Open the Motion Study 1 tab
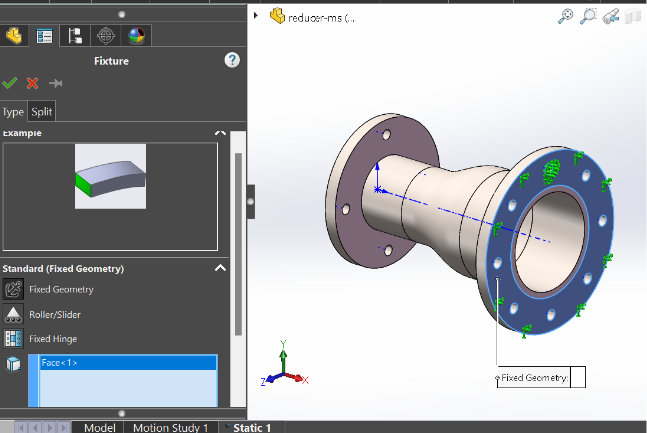Screen dimensions: 647x433 coord(171,427)
